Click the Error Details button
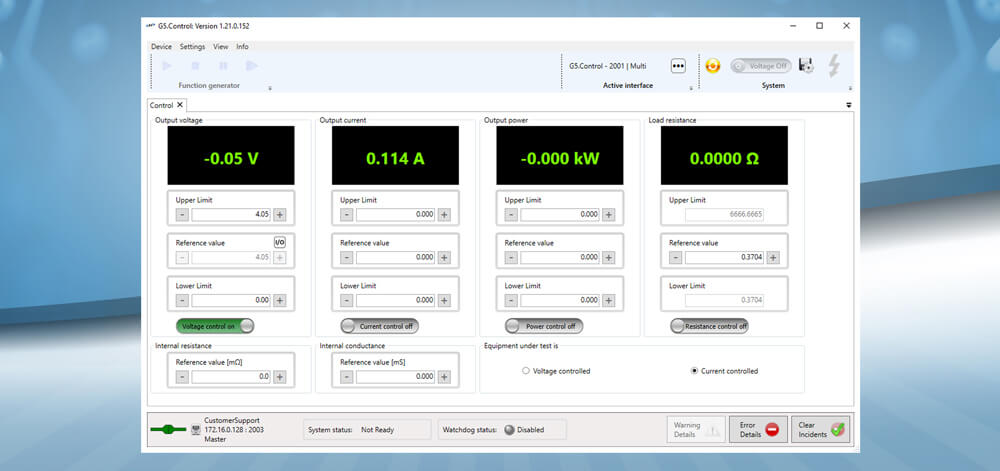Image resolution: width=1000 pixels, height=471 pixels. point(758,429)
